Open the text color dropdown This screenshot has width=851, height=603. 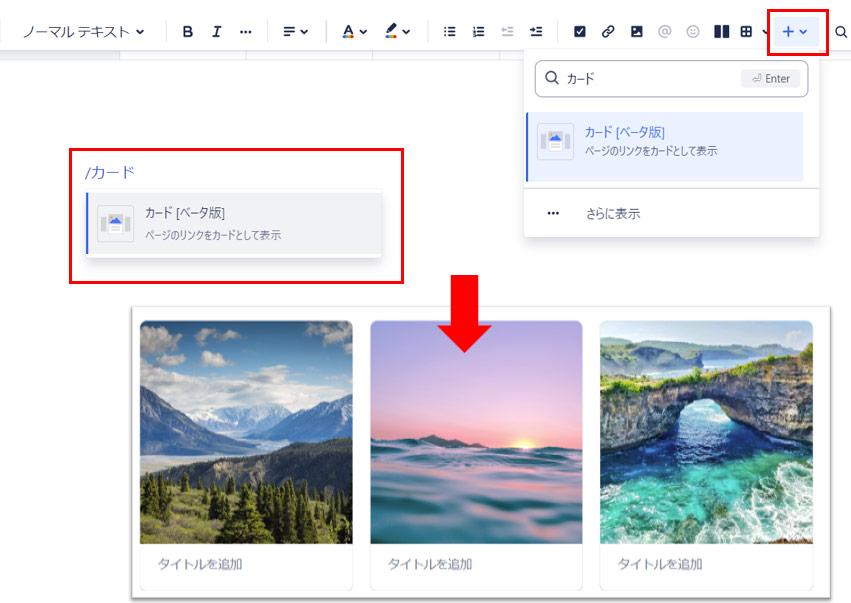pyautogui.click(x=354, y=32)
